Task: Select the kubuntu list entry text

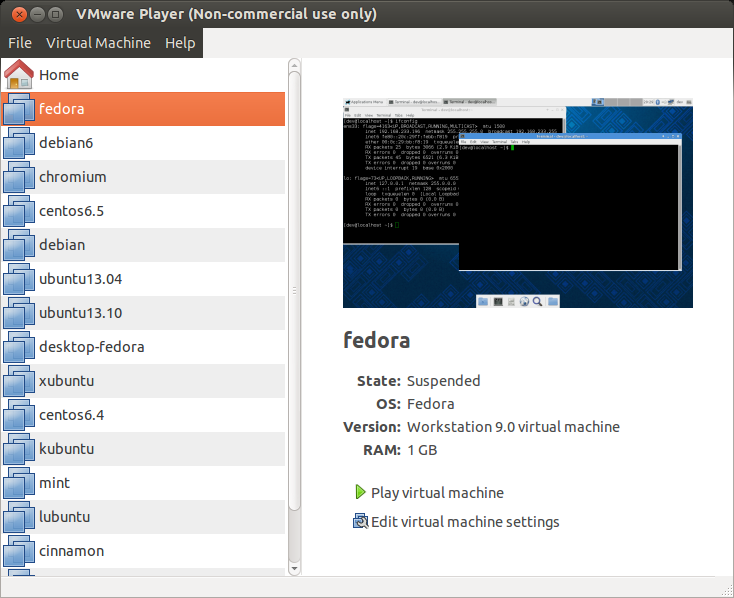Action: [66, 449]
